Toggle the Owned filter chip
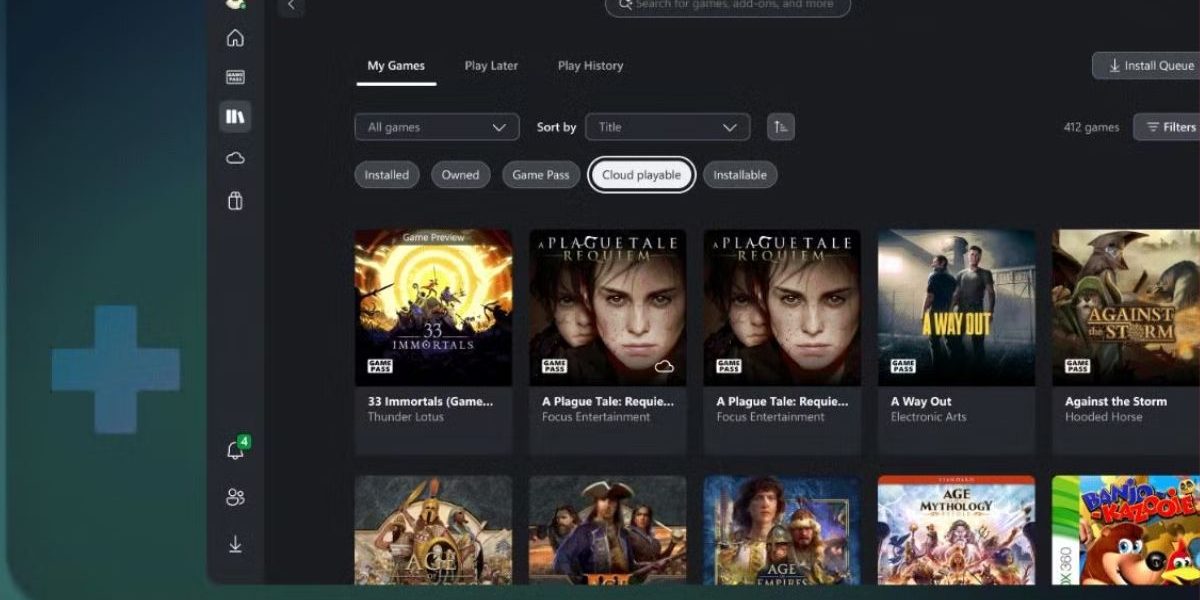Image resolution: width=1200 pixels, height=600 pixels. pyautogui.click(x=461, y=175)
